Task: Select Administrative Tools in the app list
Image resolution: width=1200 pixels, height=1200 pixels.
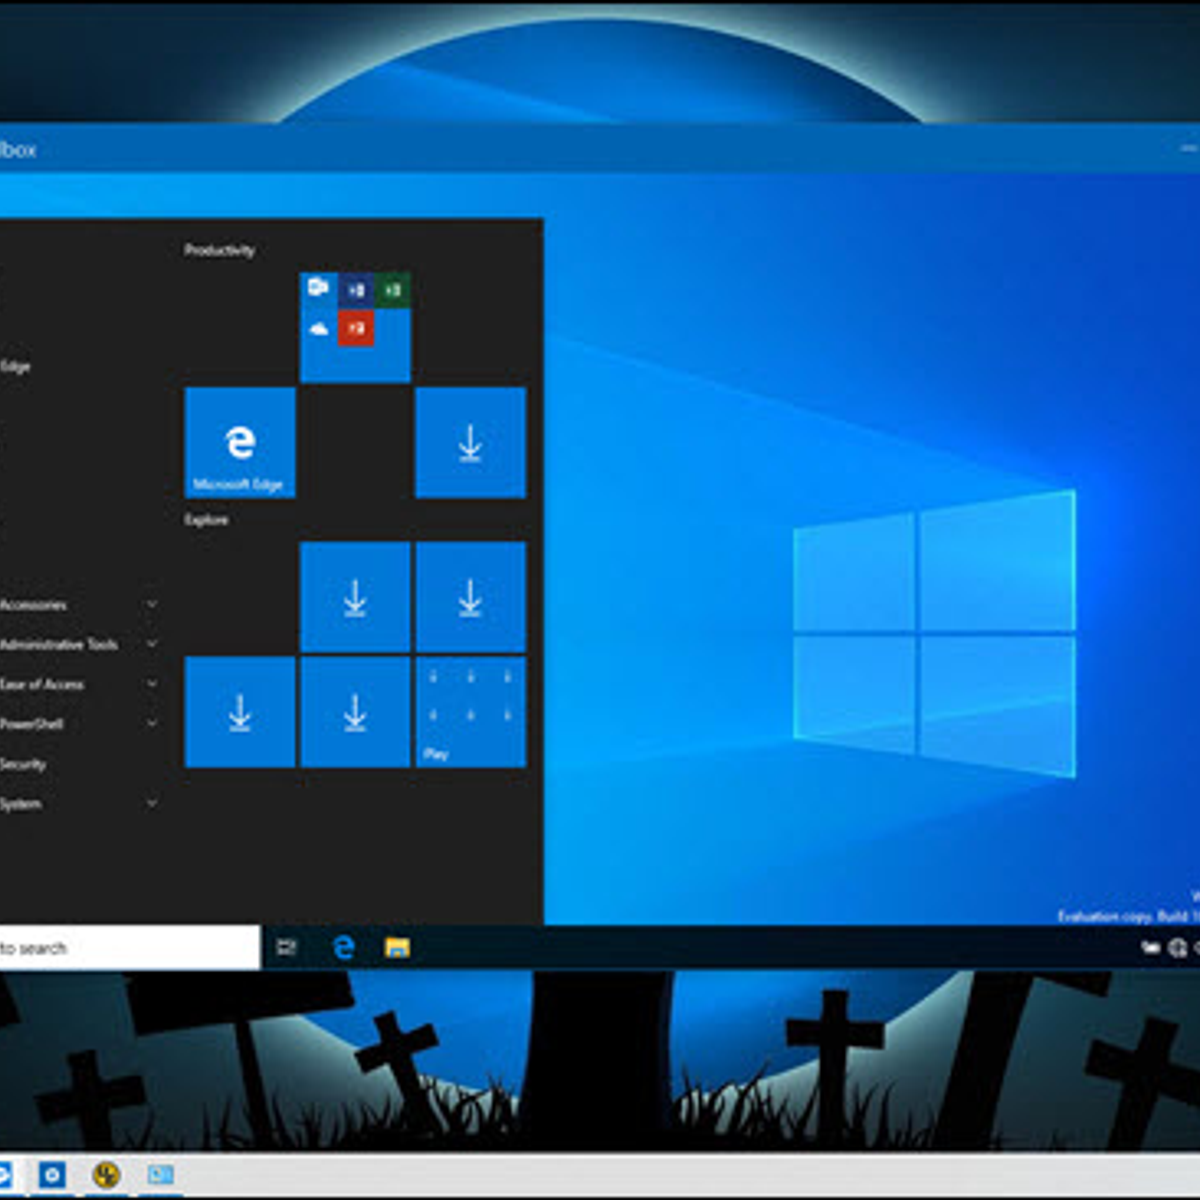Action: click(x=59, y=645)
